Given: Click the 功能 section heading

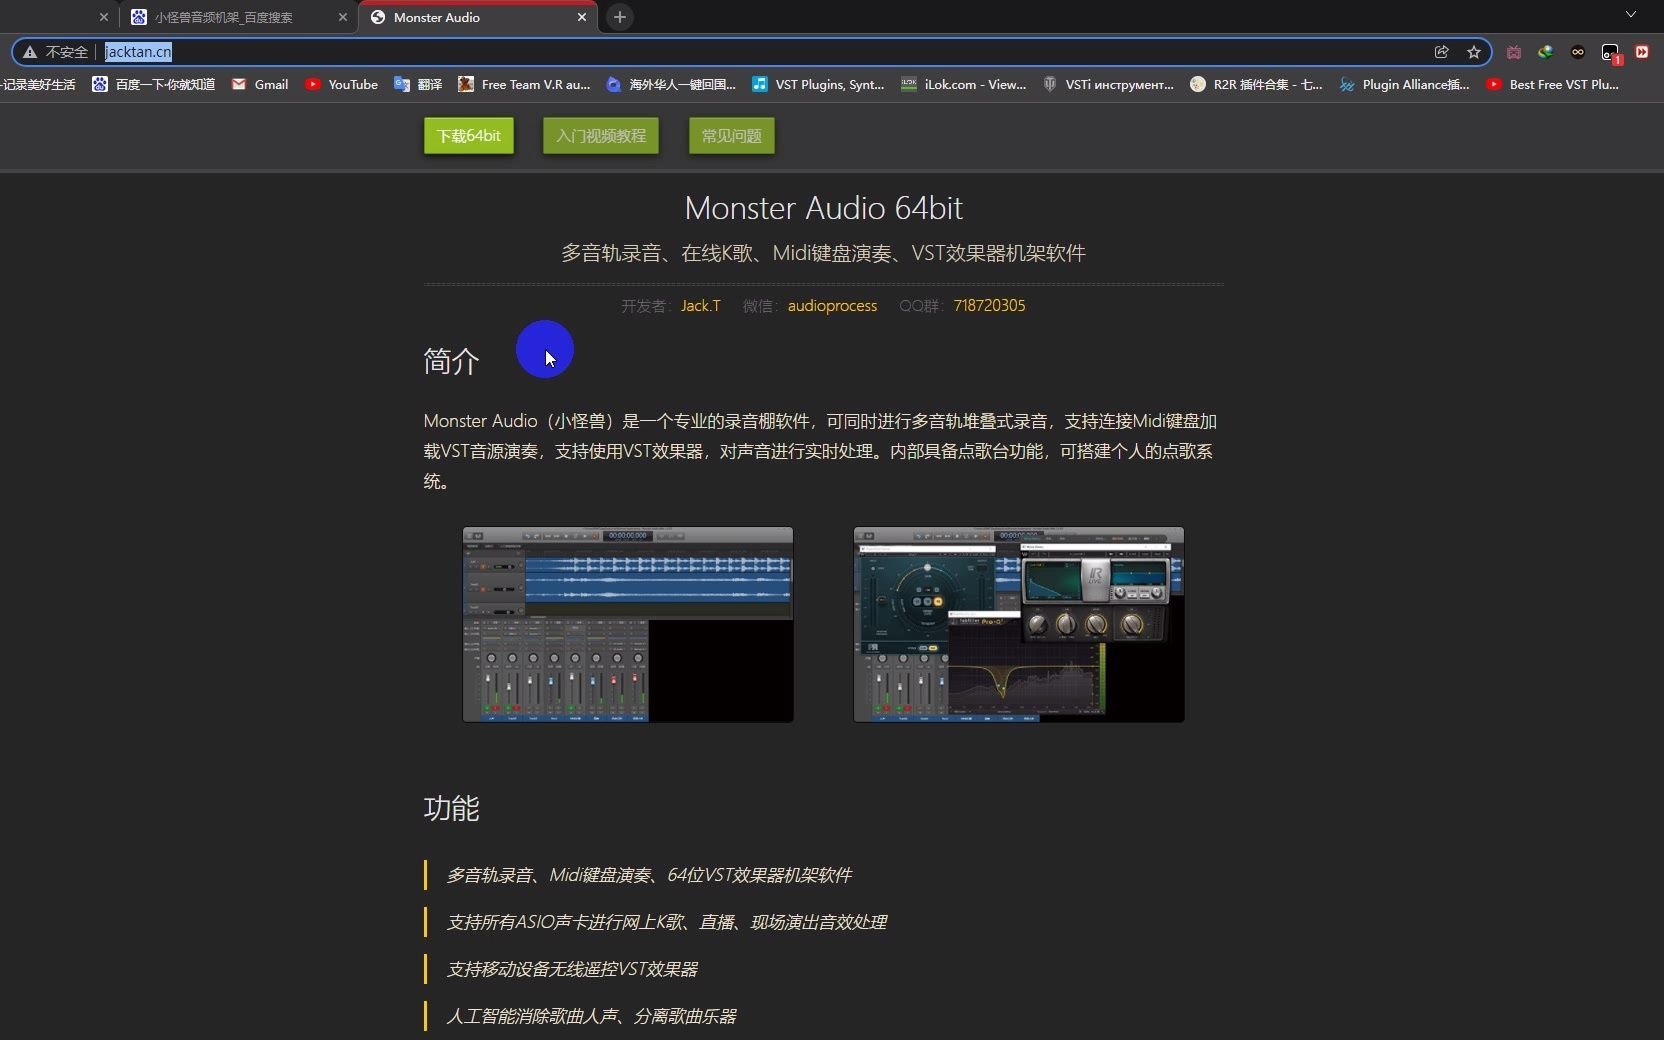Looking at the screenshot, I should (x=451, y=808).
